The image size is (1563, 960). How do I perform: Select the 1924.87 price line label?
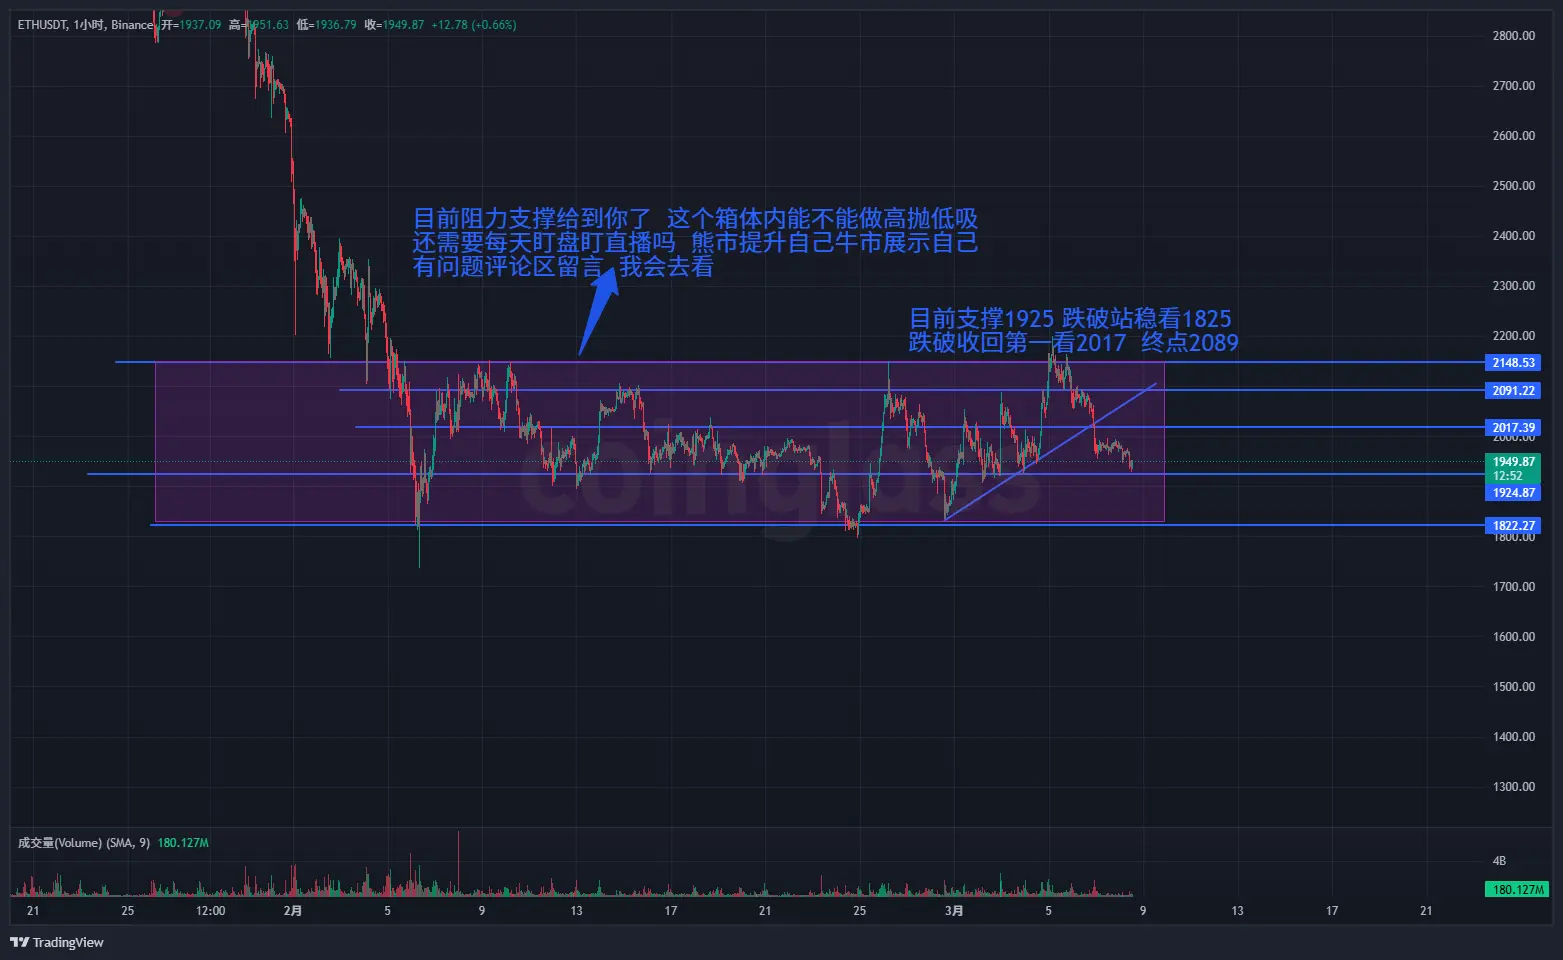[x=1513, y=493]
